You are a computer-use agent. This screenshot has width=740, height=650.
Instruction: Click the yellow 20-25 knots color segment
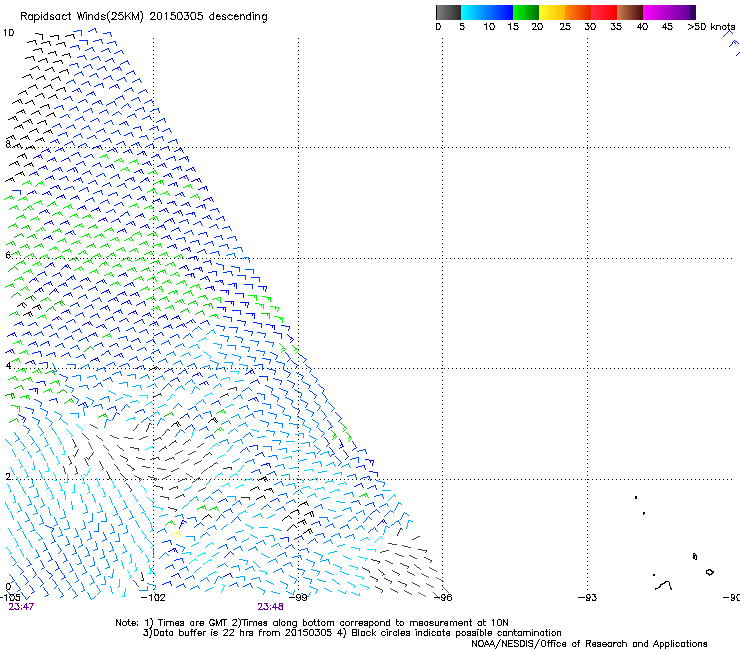(552, 12)
